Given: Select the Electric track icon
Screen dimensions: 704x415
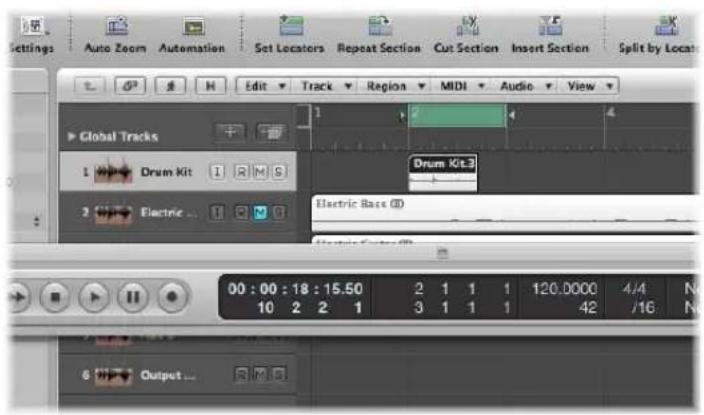Looking at the screenshot, I should 114,213.
